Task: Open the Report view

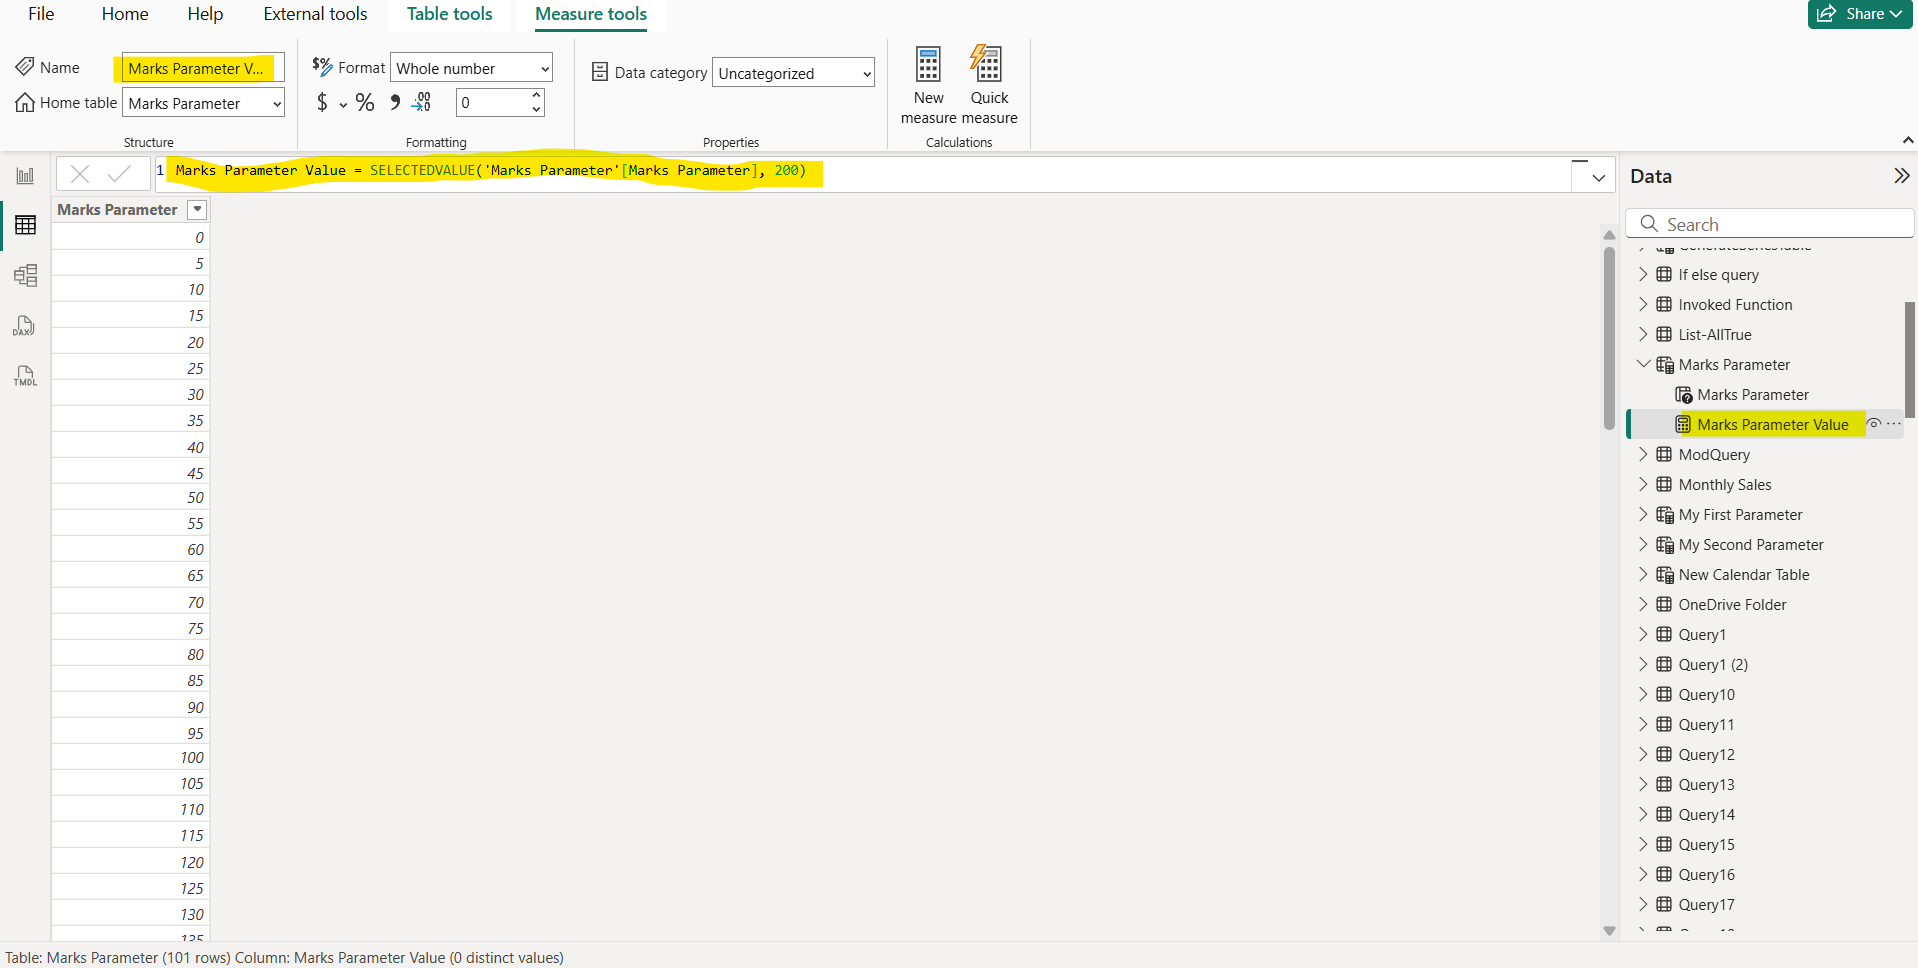Action: (25, 174)
